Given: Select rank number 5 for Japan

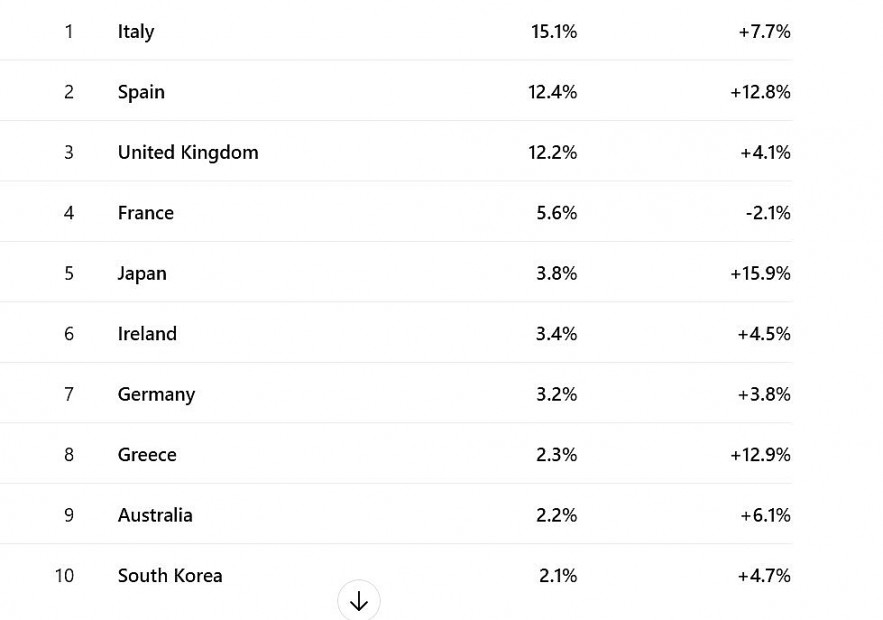Looking at the screenshot, I should (x=68, y=272).
